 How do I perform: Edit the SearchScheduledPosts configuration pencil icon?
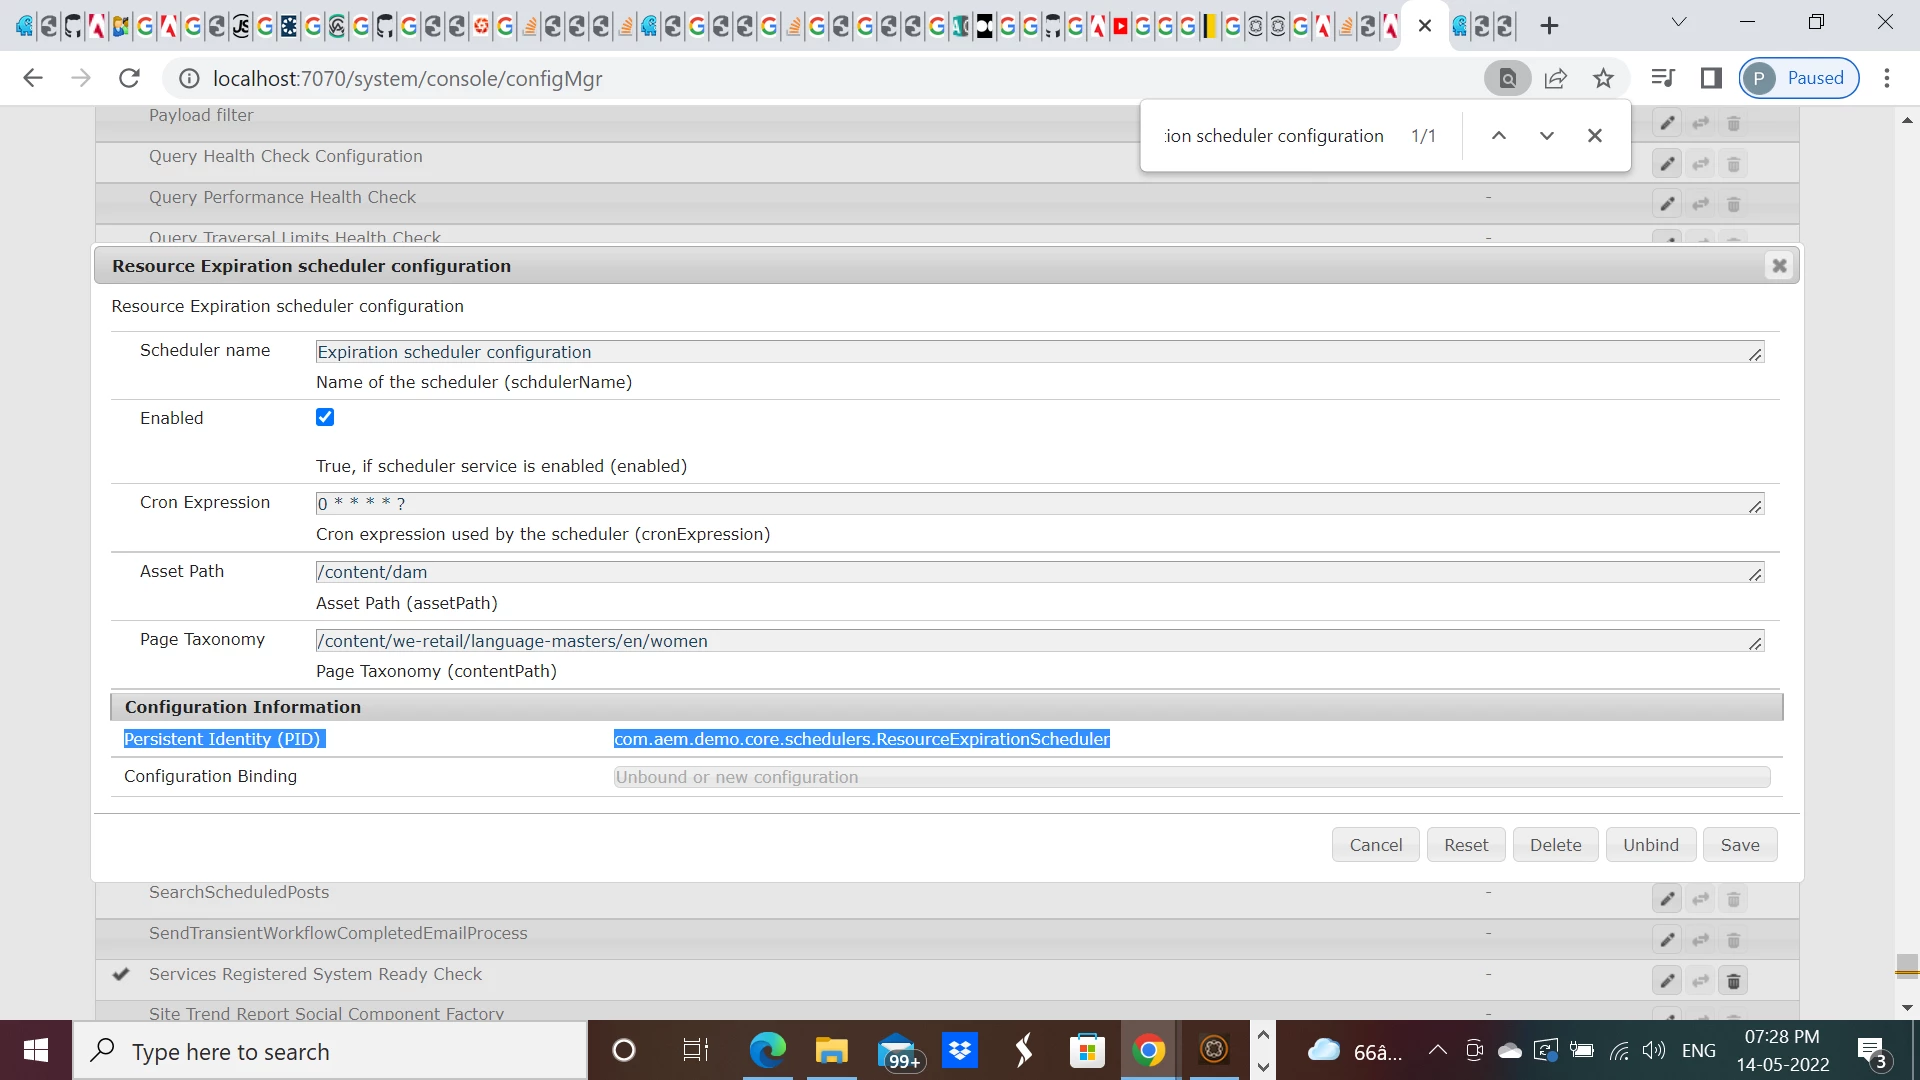pyautogui.click(x=1667, y=899)
